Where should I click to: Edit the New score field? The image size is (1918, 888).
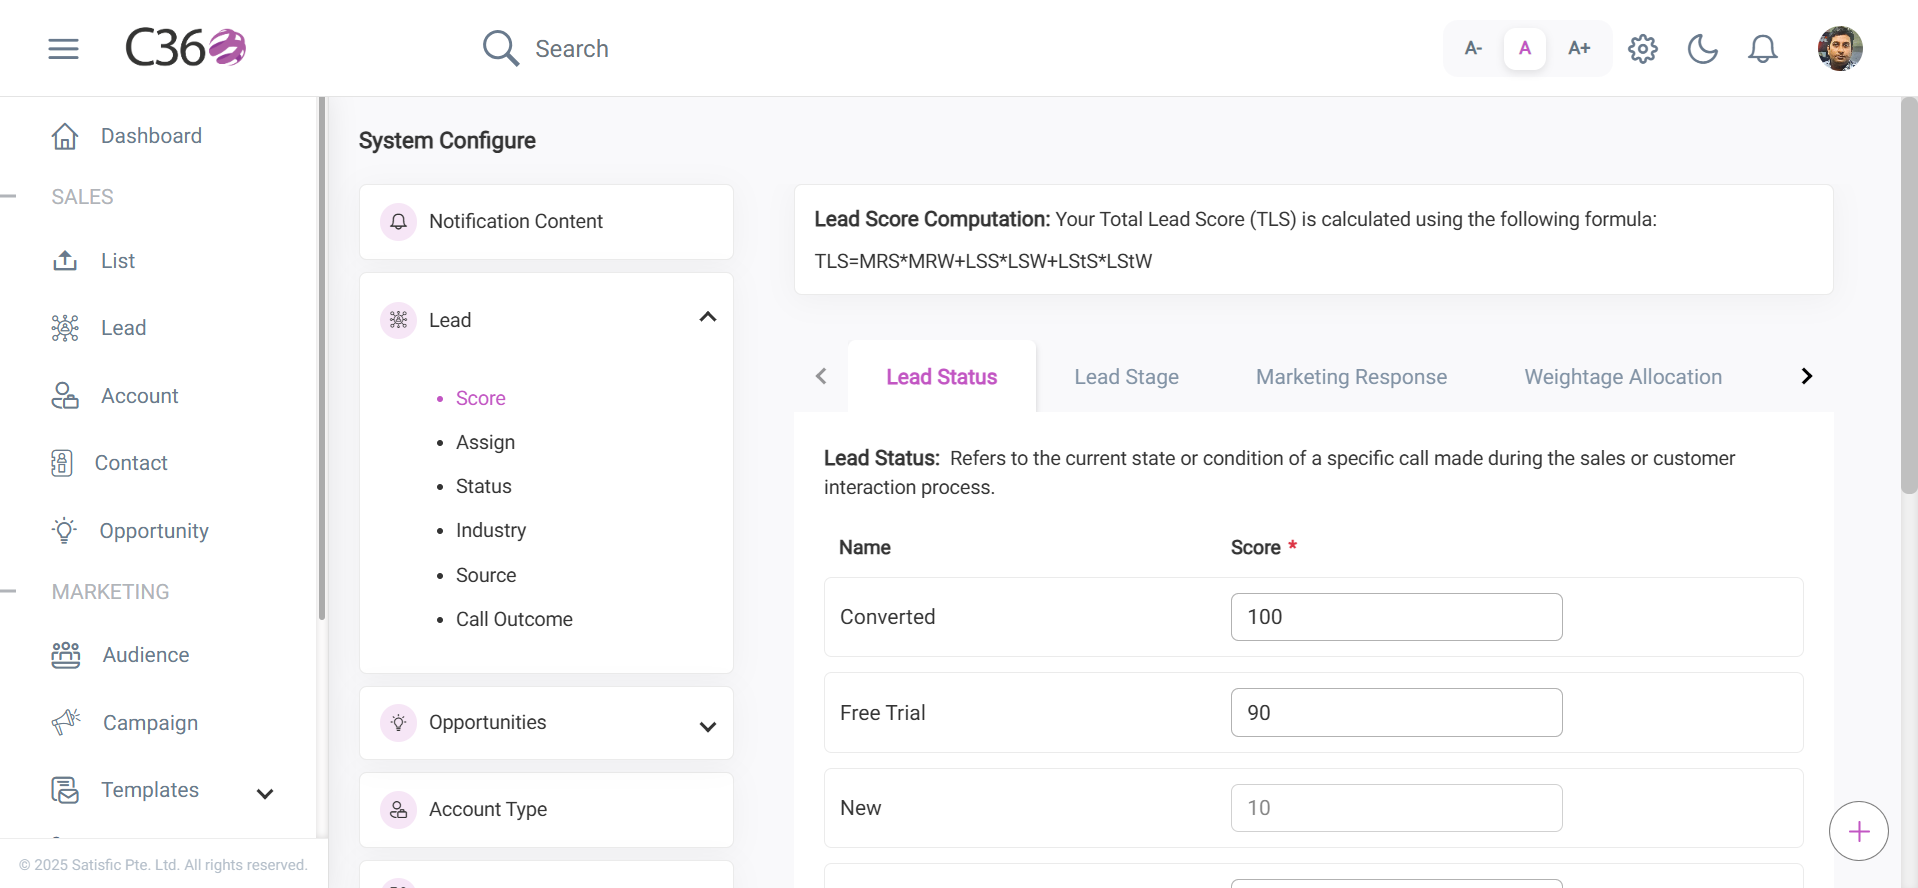click(x=1396, y=808)
